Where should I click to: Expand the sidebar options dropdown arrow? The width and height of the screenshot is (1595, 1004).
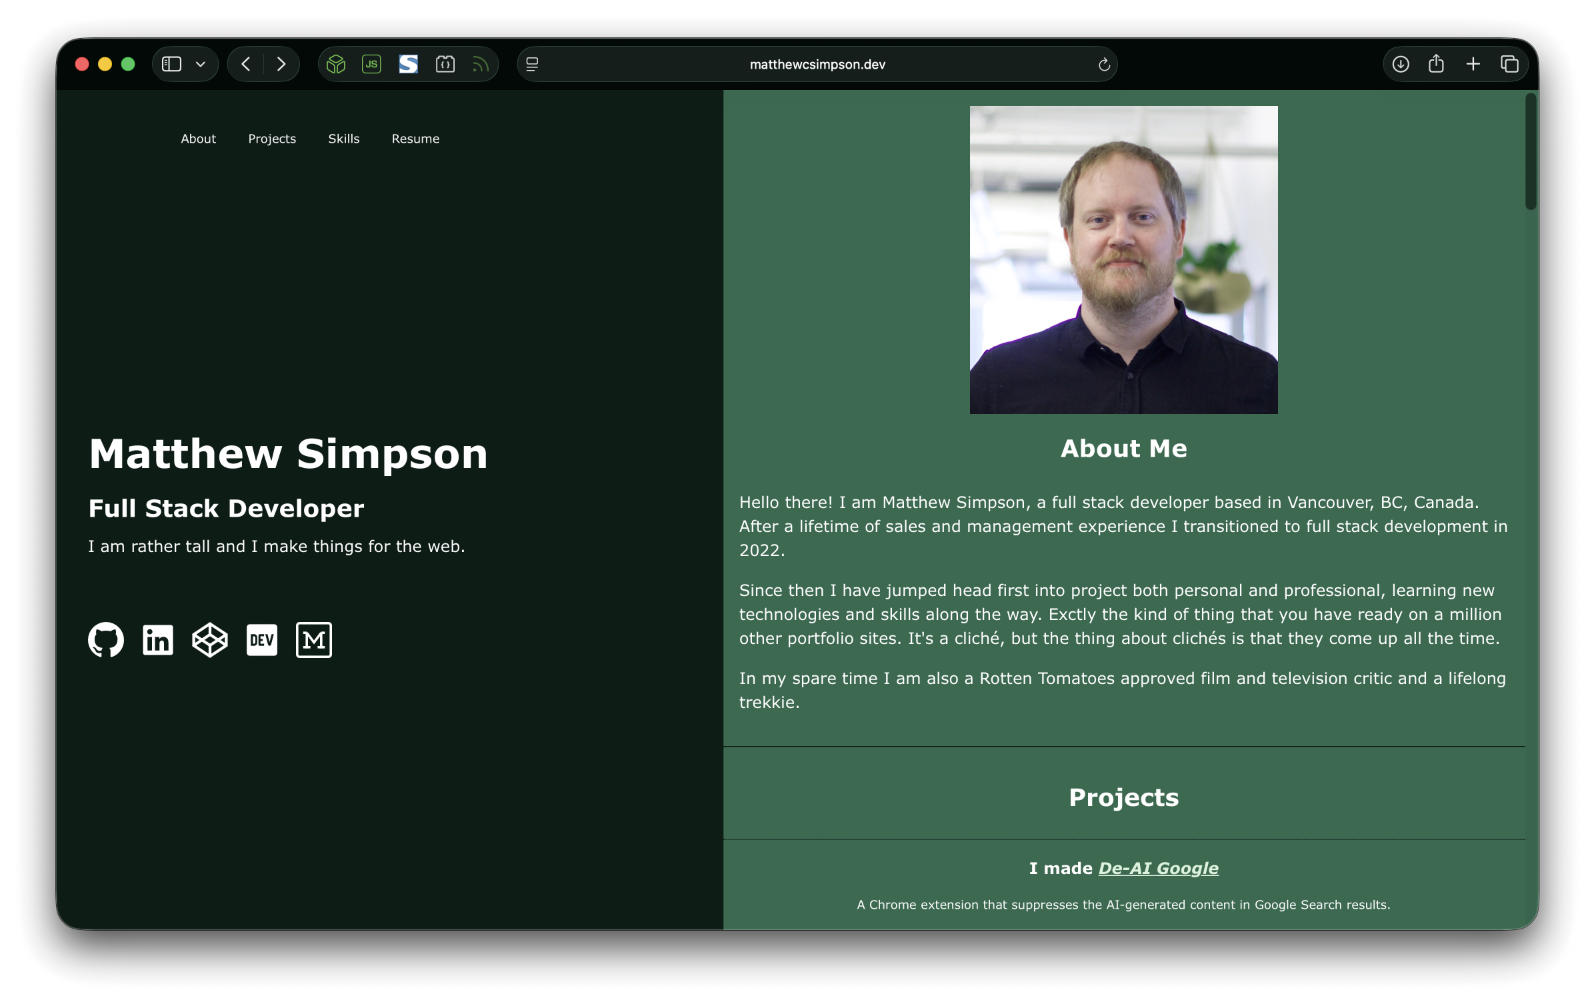click(201, 64)
